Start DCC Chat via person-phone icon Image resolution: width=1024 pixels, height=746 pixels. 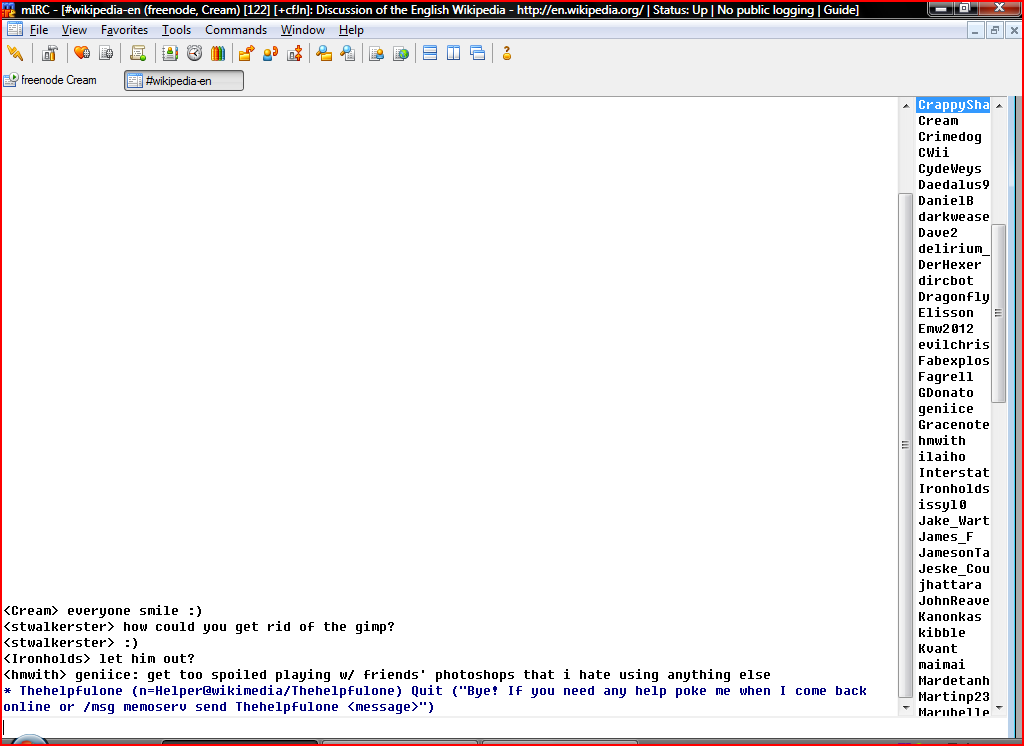[x=270, y=54]
